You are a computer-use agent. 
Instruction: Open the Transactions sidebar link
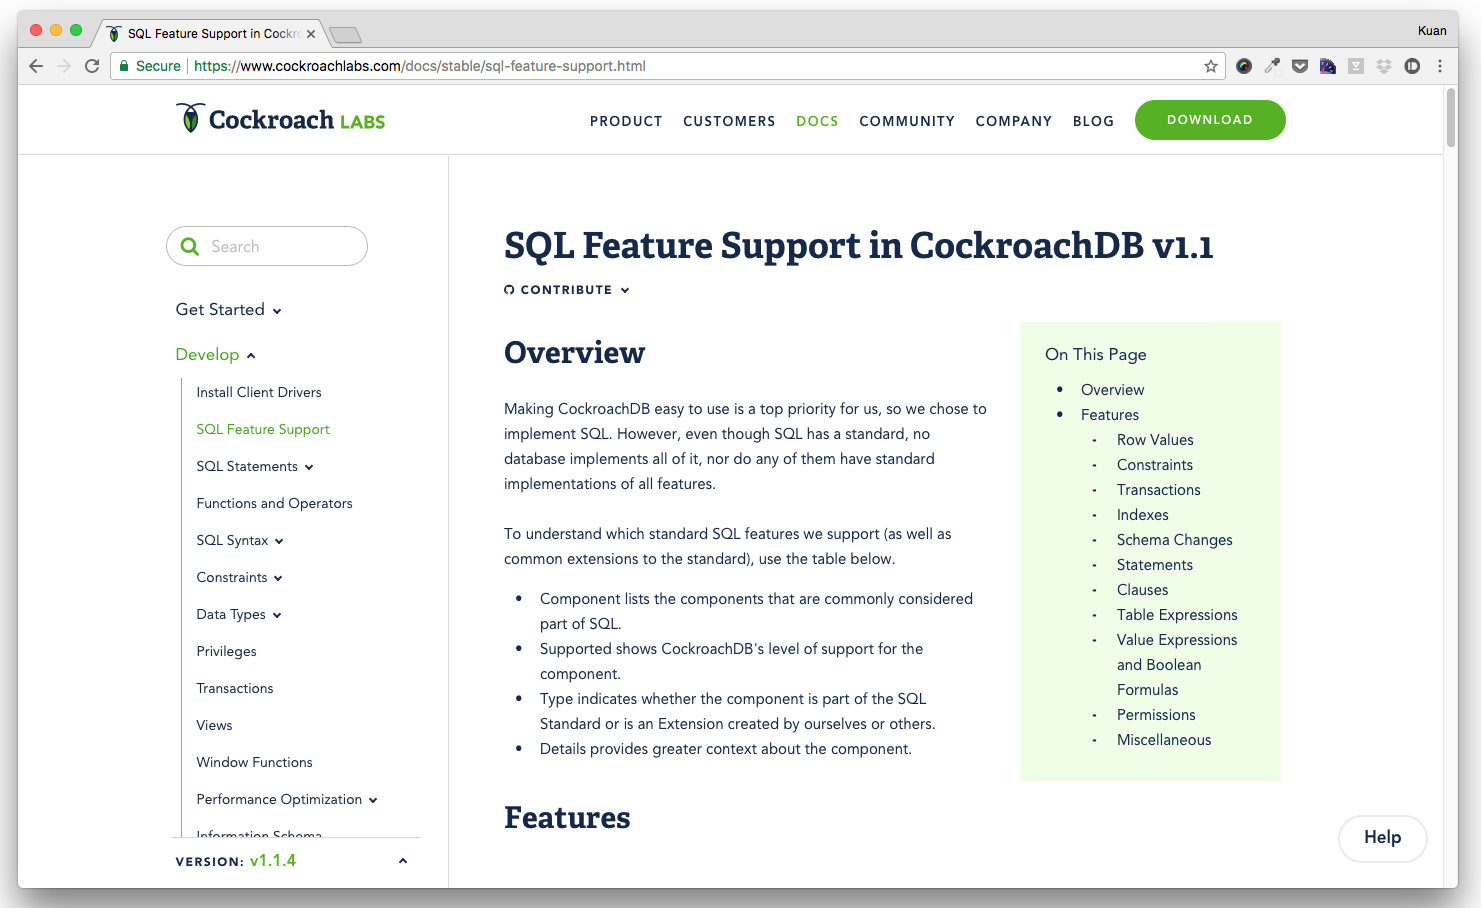[235, 688]
